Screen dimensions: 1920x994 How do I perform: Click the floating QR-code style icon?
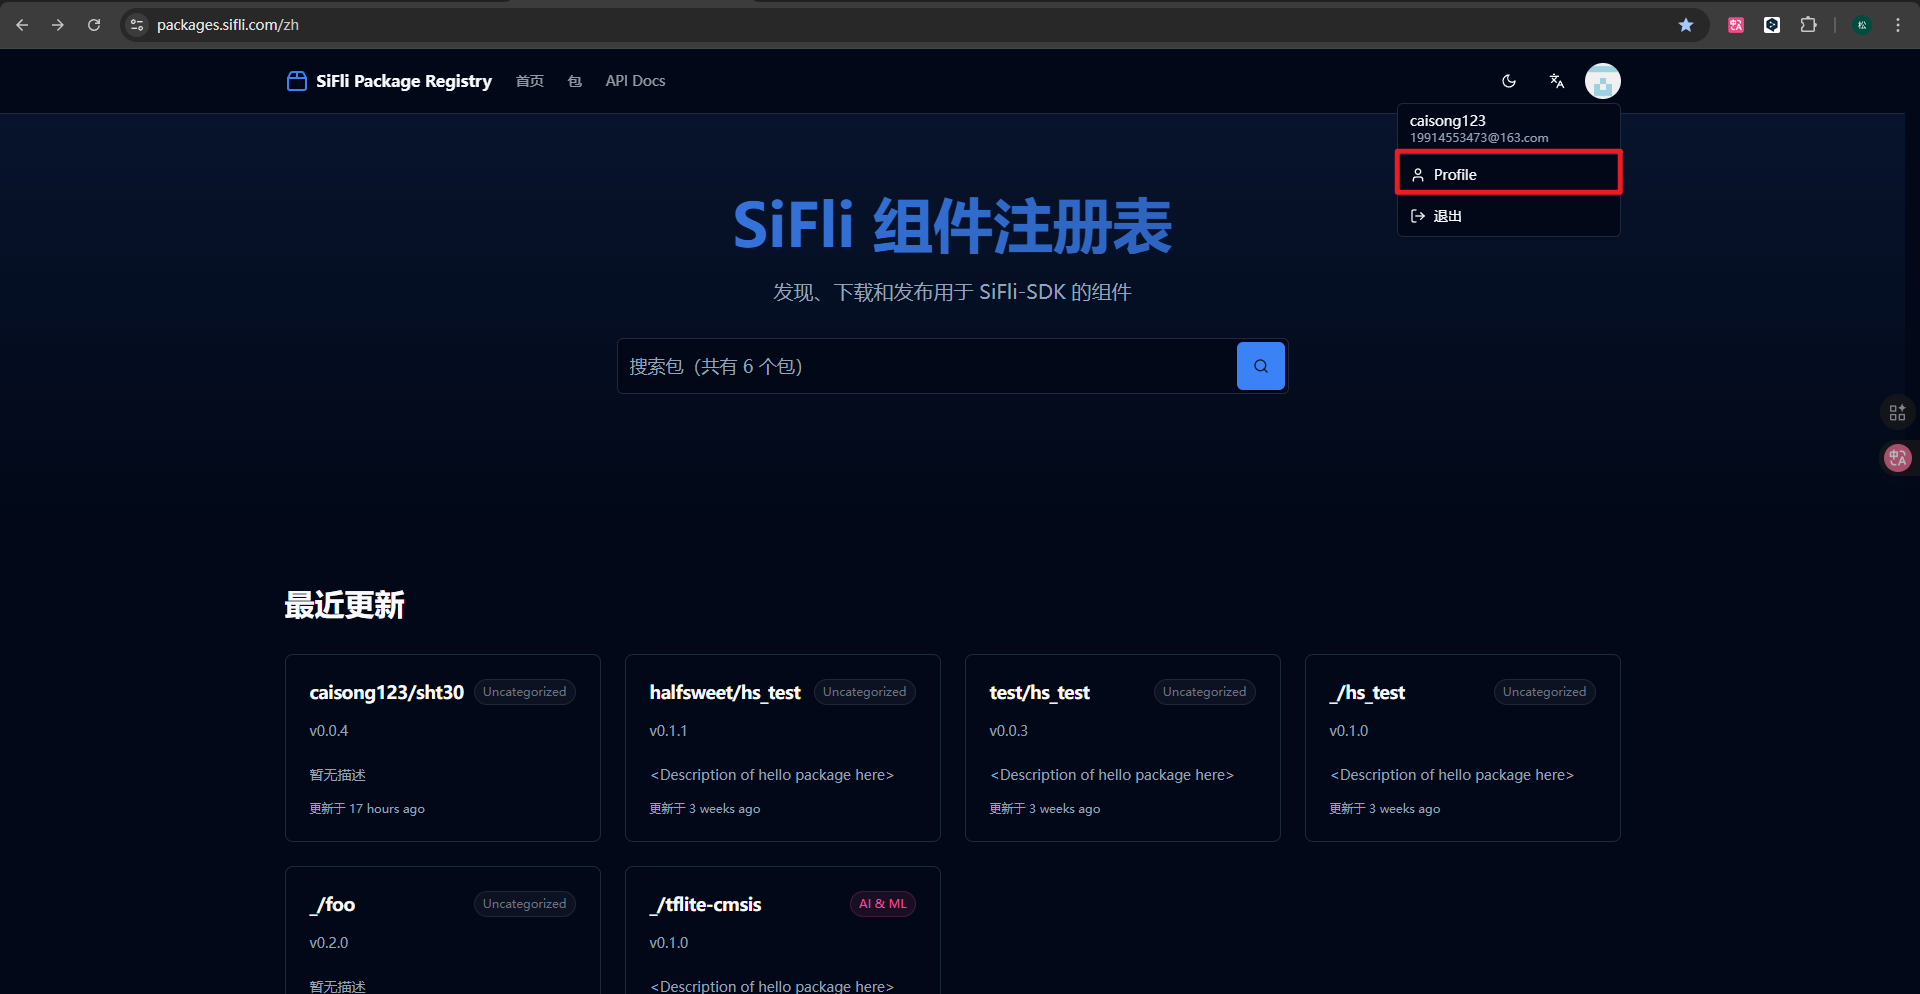(x=1897, y=412)
